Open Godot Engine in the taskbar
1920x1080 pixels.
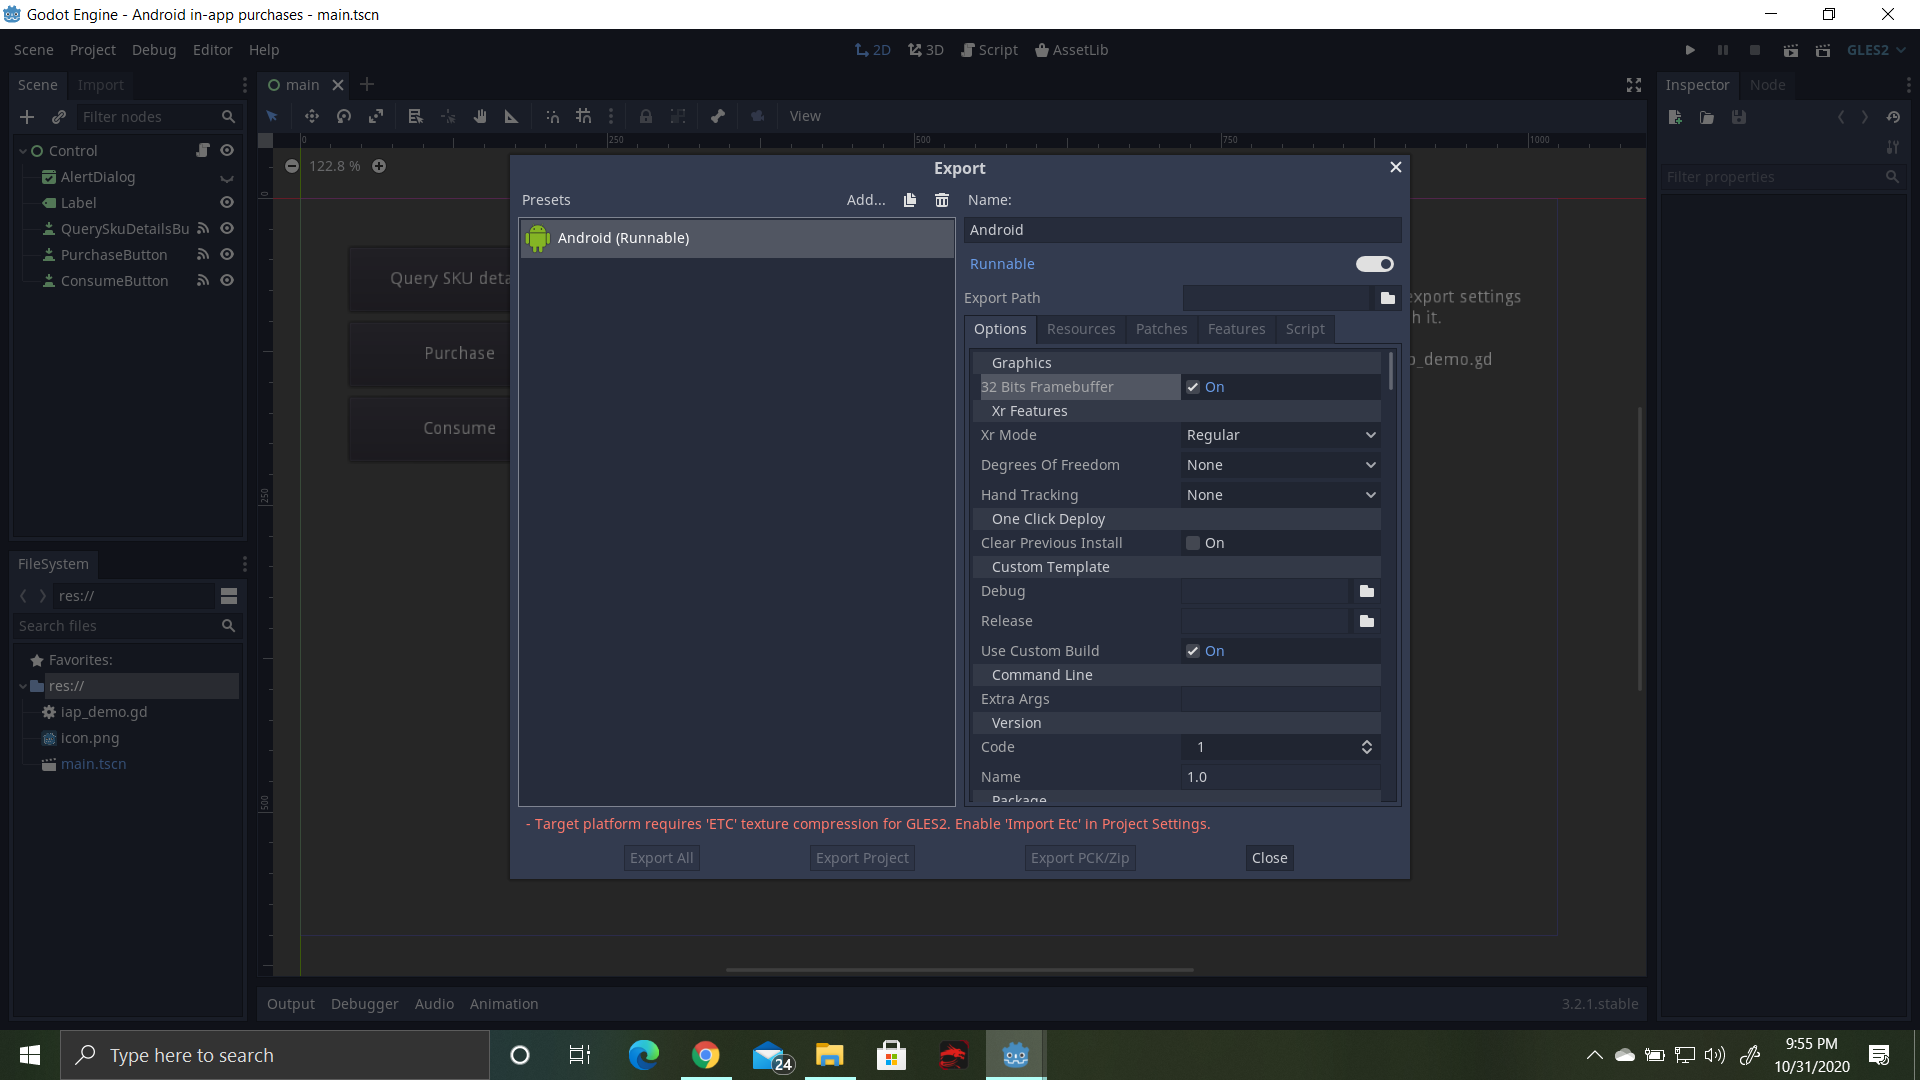1016,1055
